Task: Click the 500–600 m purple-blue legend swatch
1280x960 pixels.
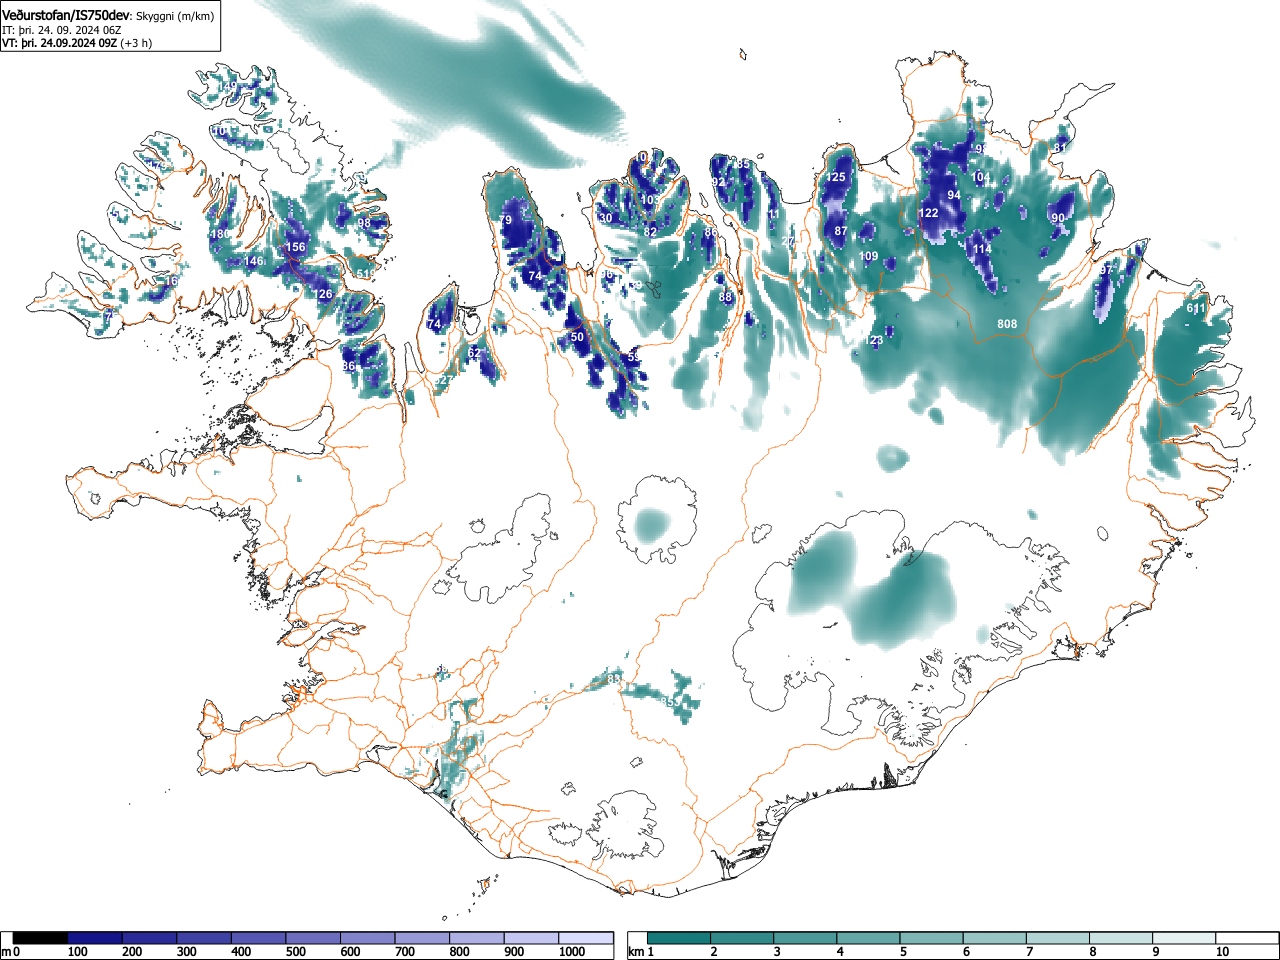Action: [x=312, y=938]
